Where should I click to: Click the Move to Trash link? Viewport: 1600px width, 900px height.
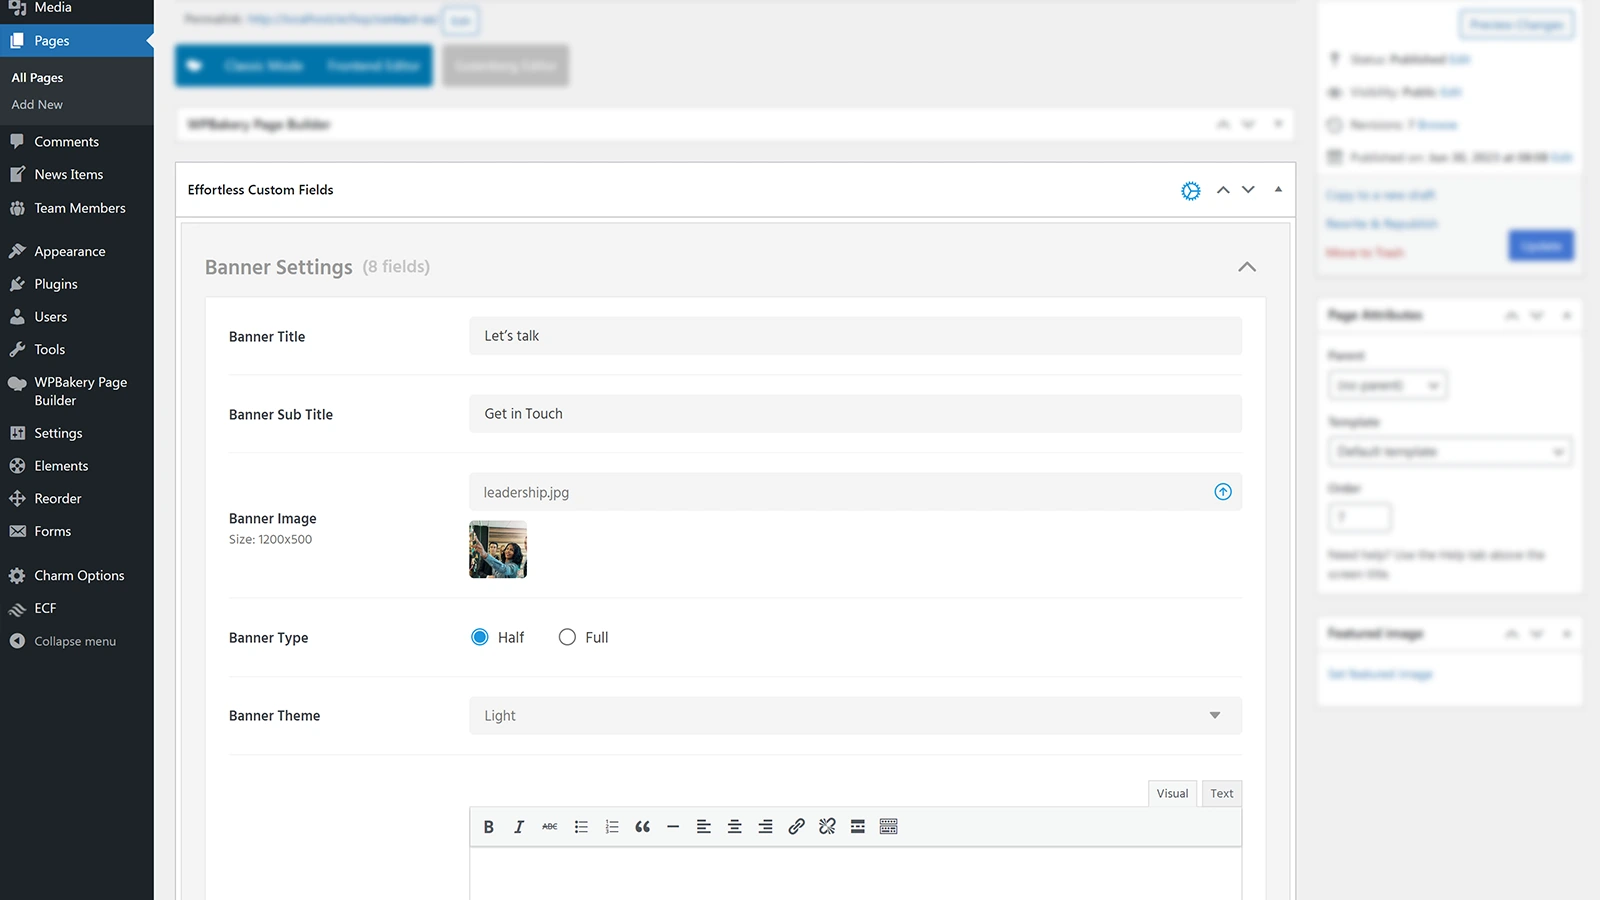1363,252
